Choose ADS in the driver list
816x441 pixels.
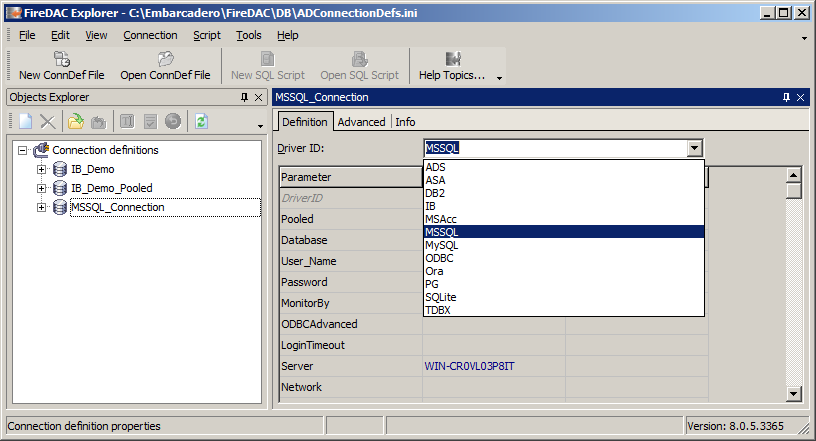[x=564, y=167]
